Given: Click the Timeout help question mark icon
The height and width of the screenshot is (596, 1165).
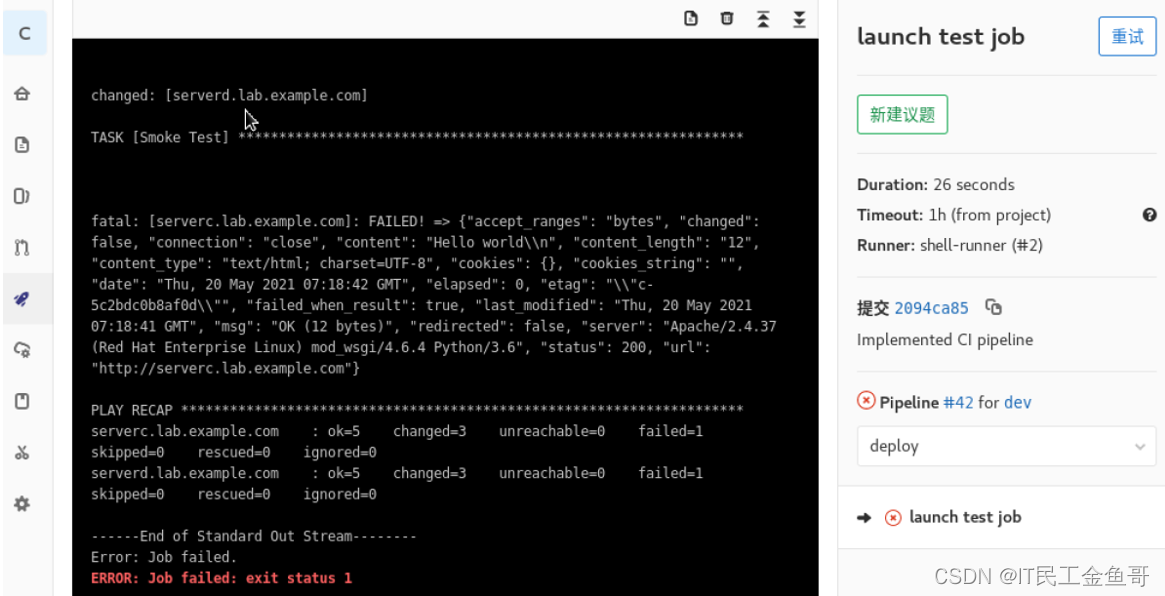Looking at the screenshot, I should (x=1149, y=215).
